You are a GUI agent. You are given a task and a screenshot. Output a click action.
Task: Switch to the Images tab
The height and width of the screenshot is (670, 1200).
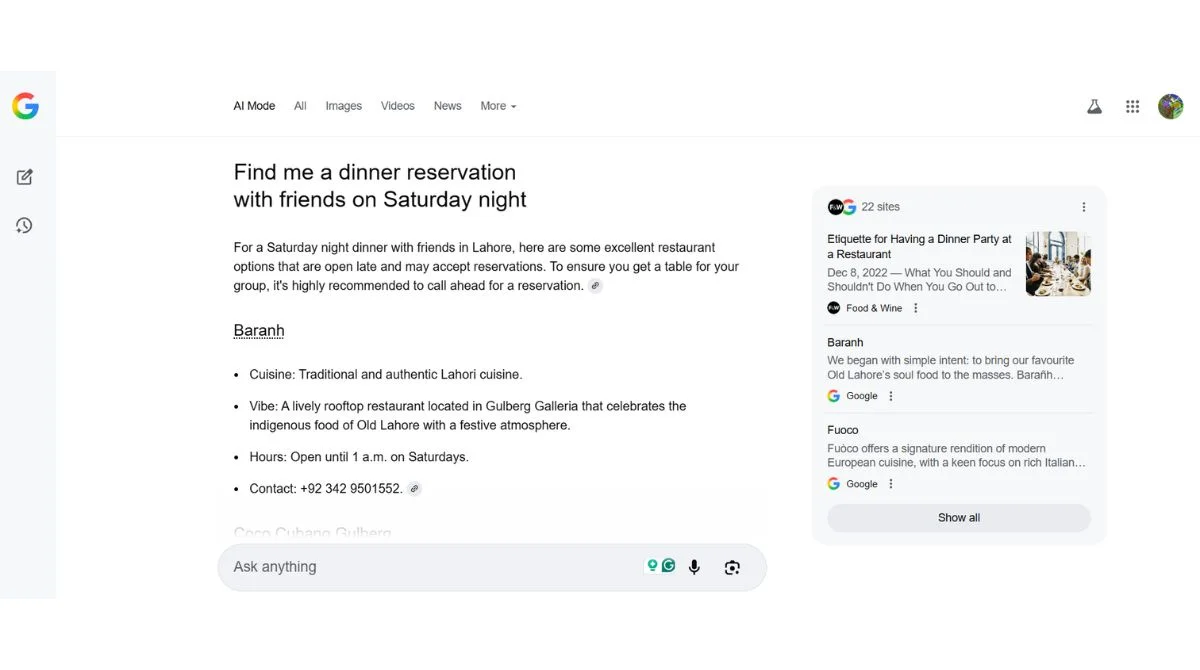(x=343, y=106)
